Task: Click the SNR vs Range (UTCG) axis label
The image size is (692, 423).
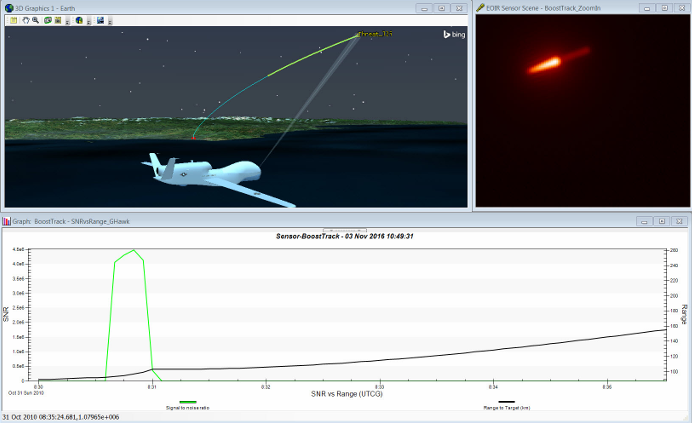Action: point(346,393)
